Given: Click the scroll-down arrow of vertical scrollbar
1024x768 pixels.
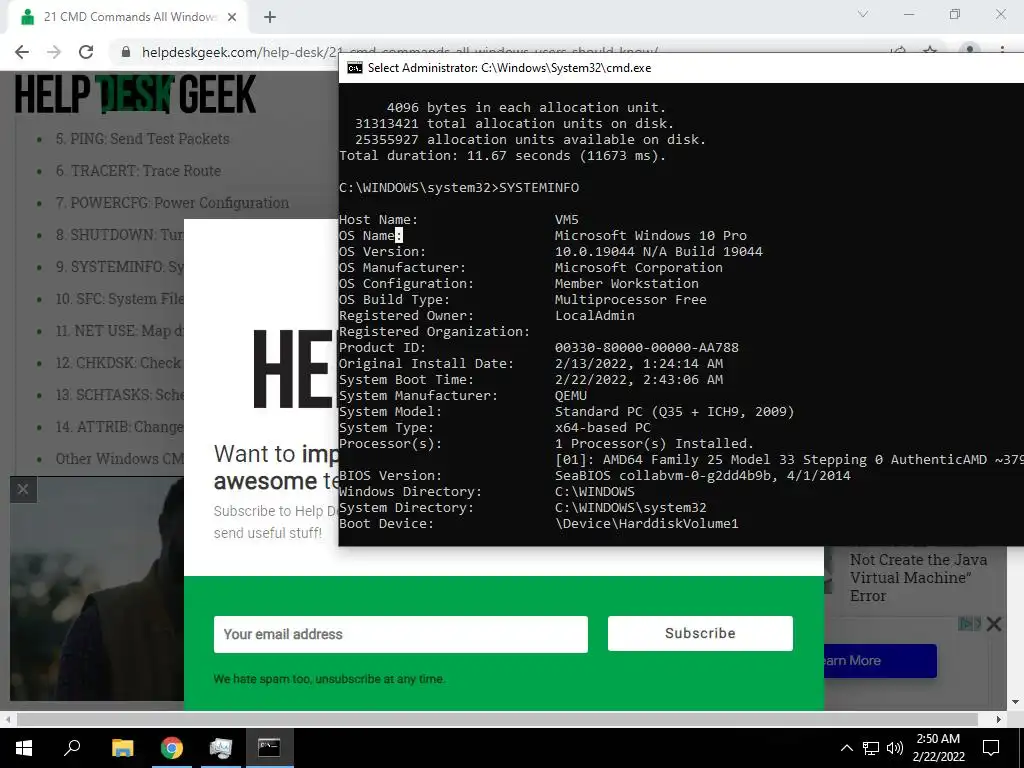Looking at the screenshot, I should (x=1016, y=702).
